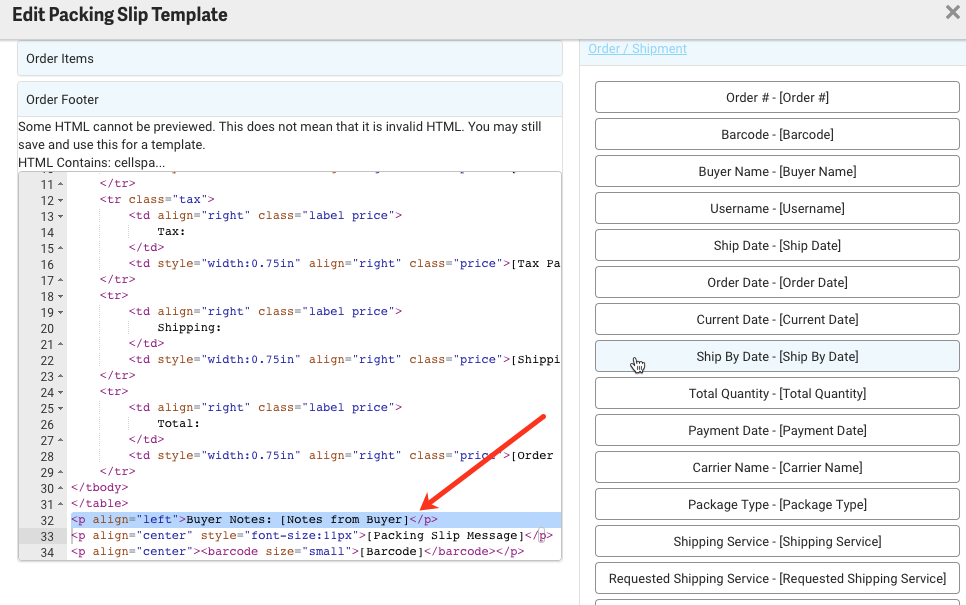Place cursor on the Buyer Notes code line
Viewport: 966px width, 605px height.
coord(300,520)
